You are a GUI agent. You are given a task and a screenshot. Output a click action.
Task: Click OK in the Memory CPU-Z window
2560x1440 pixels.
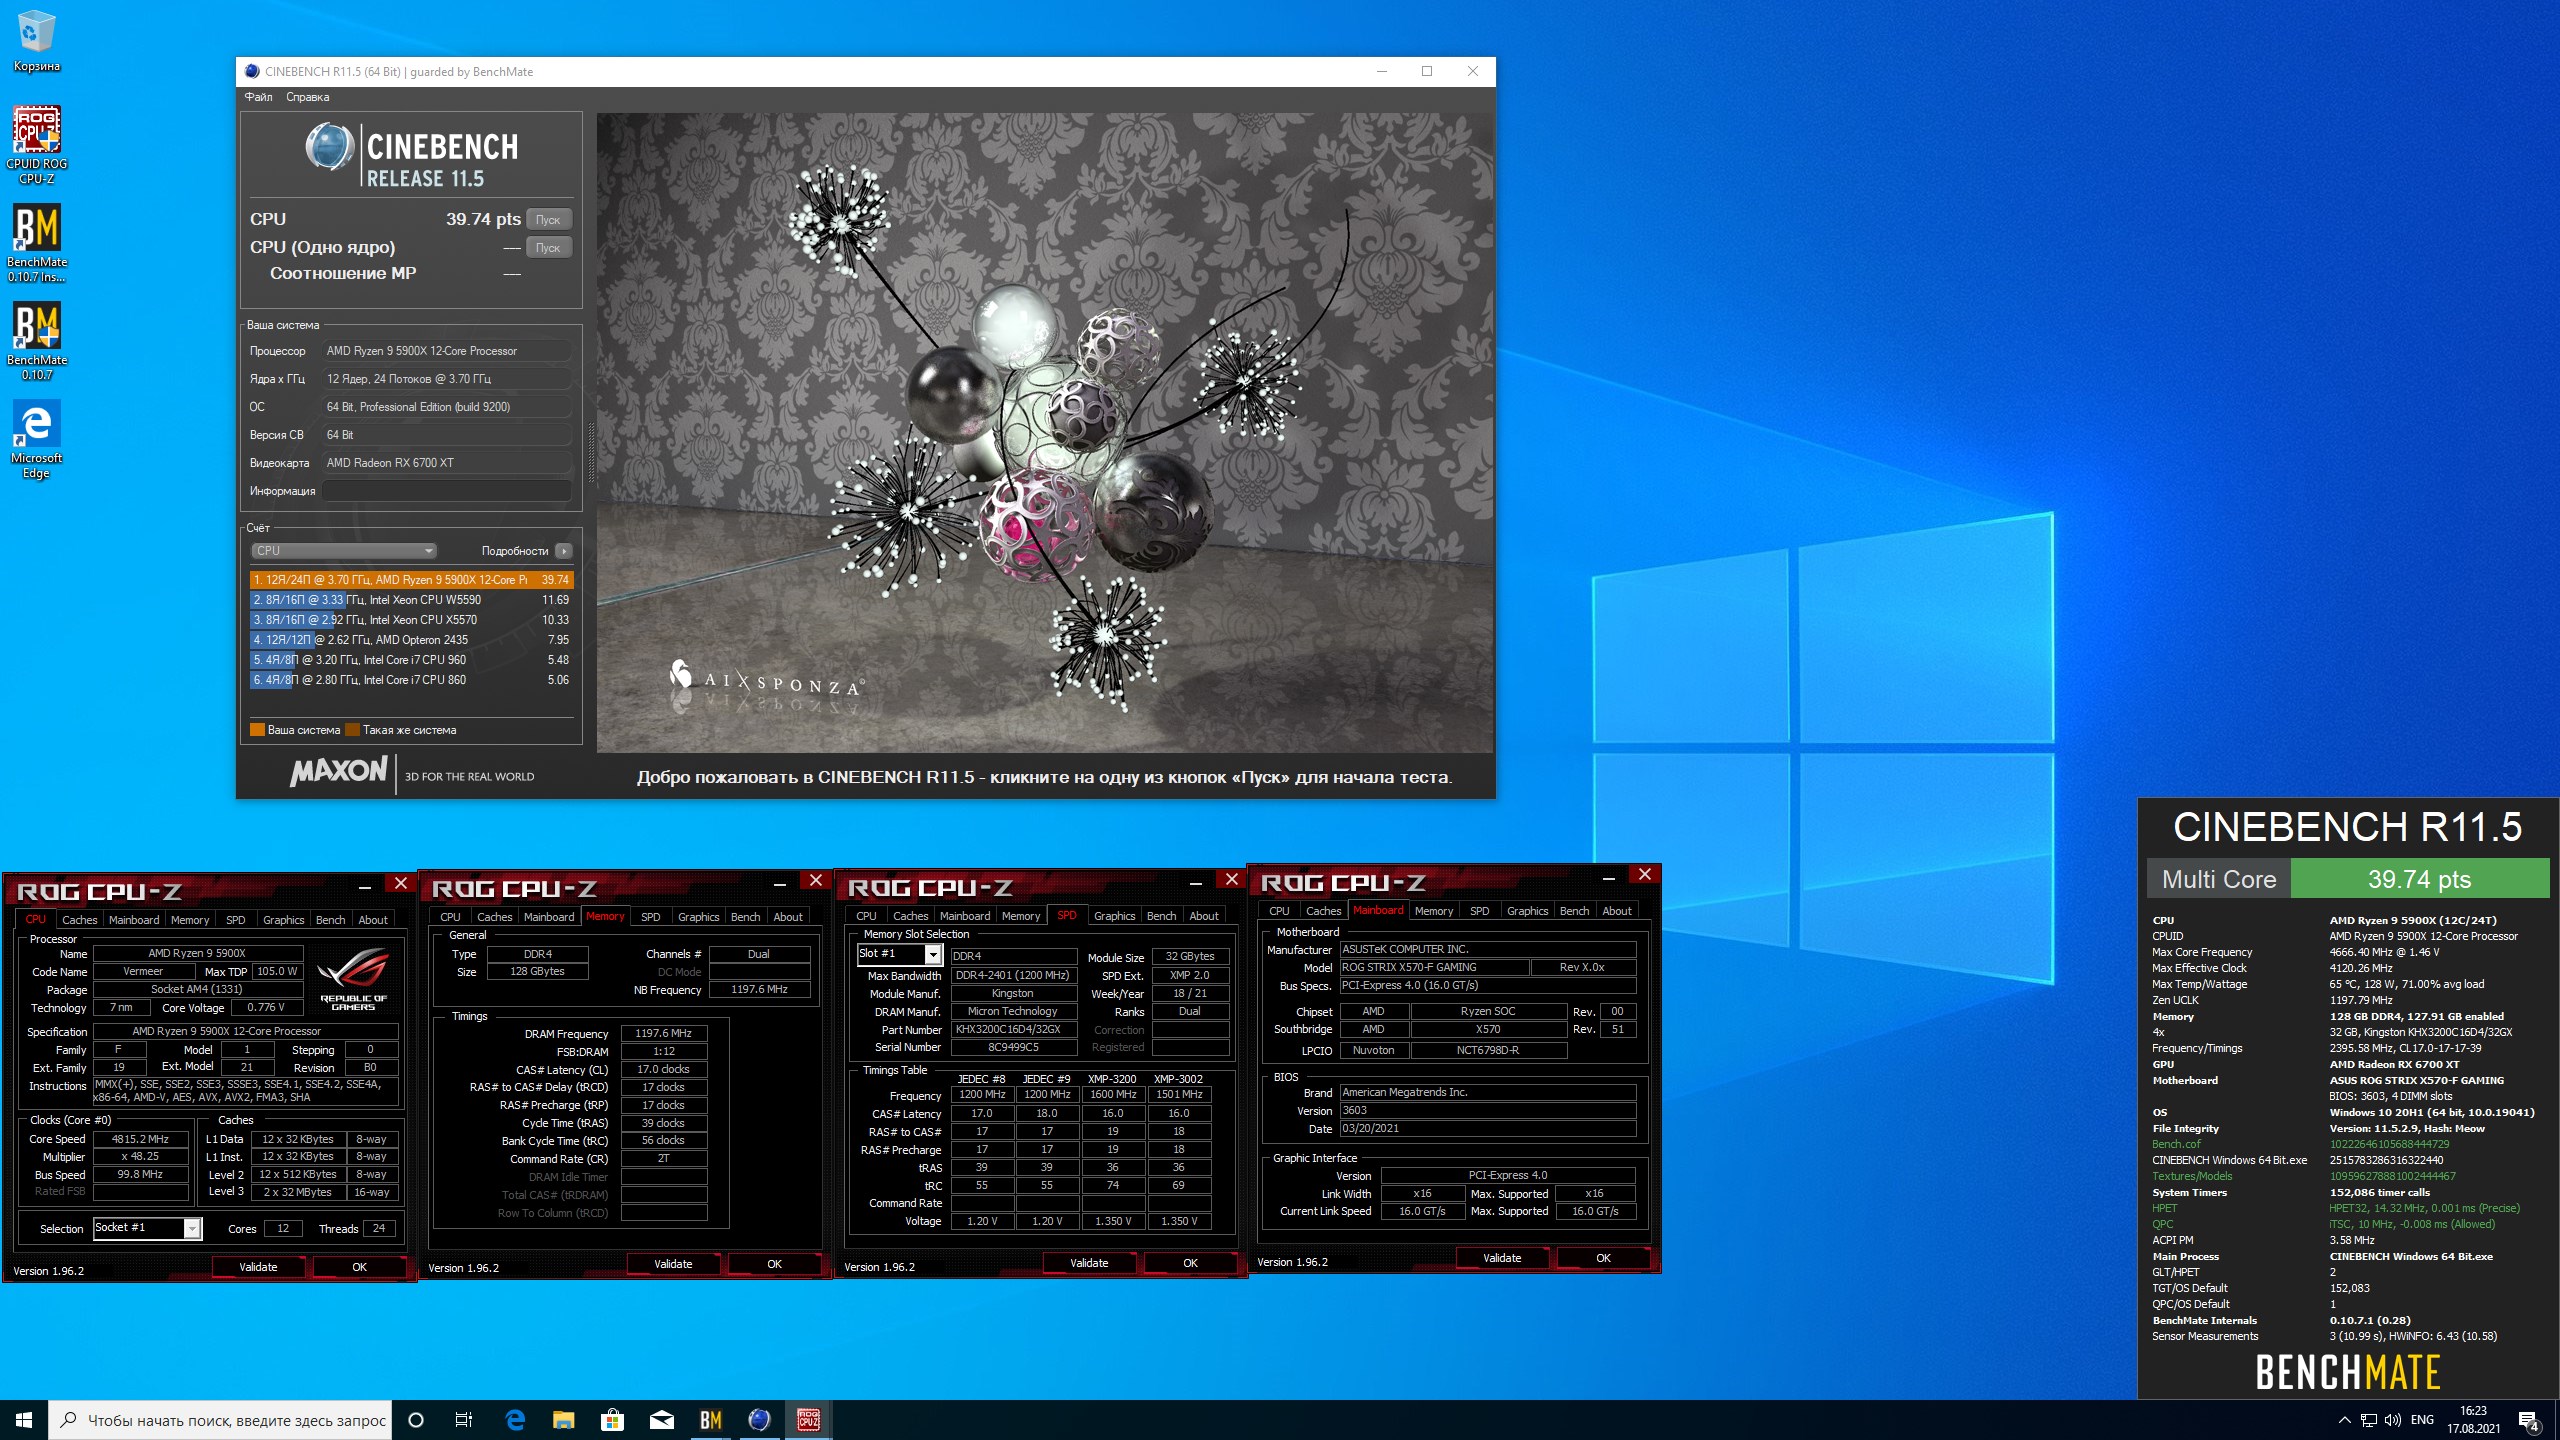pyautogui.click(x=774, y=1264)
